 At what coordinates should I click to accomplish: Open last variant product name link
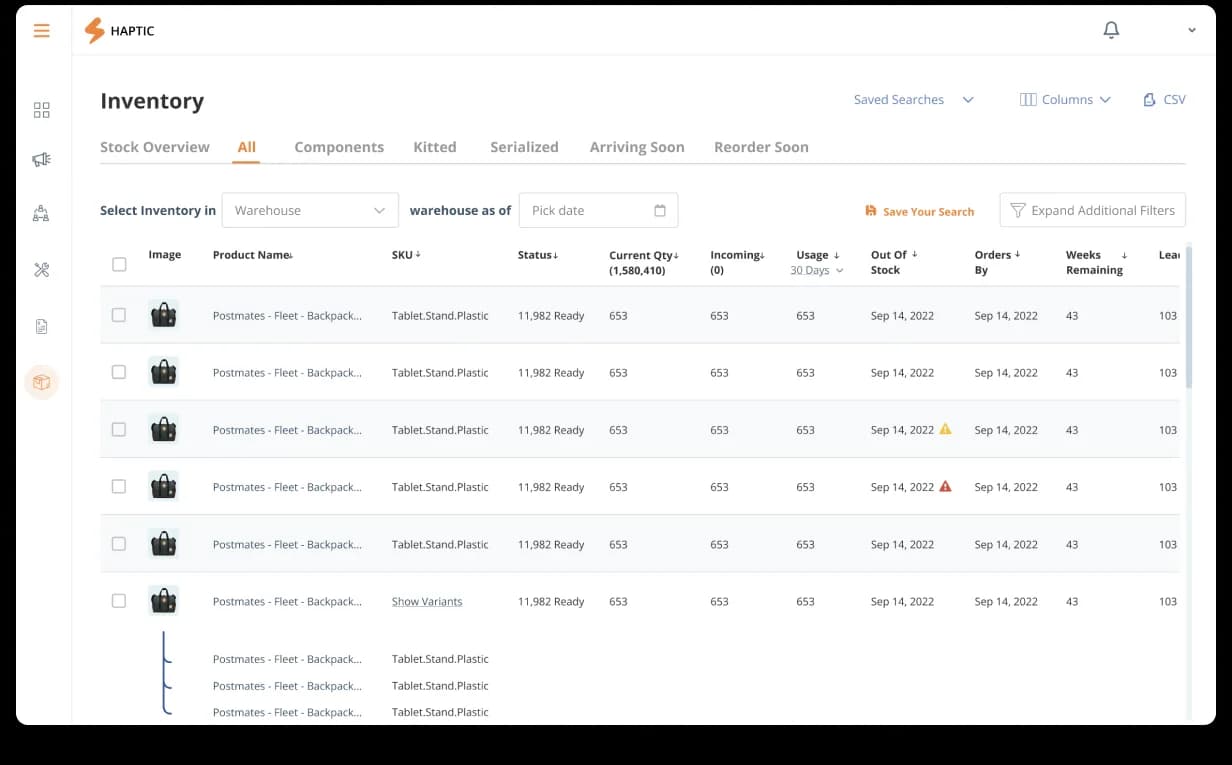coord(287,712)
